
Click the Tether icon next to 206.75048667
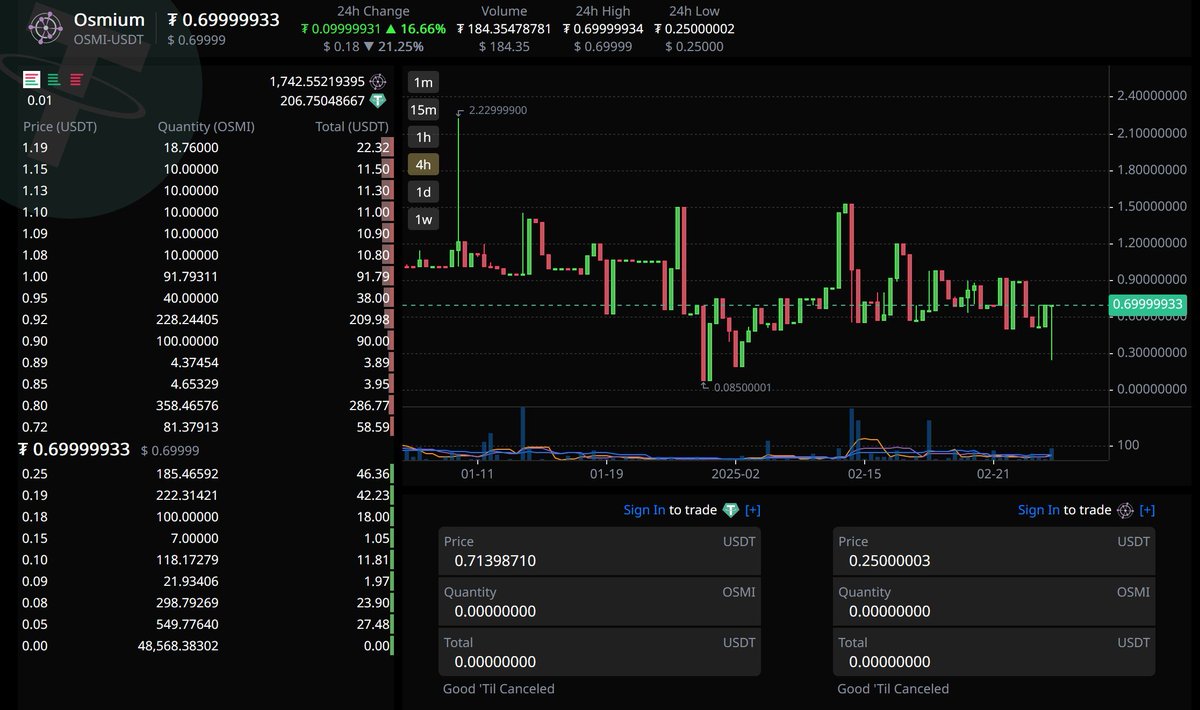(378, 101)
